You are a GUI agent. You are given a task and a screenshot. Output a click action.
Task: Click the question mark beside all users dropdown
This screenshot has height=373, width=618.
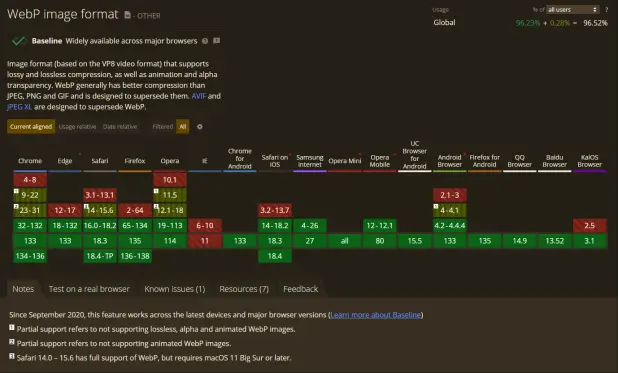pyautogui.click(x=607, y=9)
